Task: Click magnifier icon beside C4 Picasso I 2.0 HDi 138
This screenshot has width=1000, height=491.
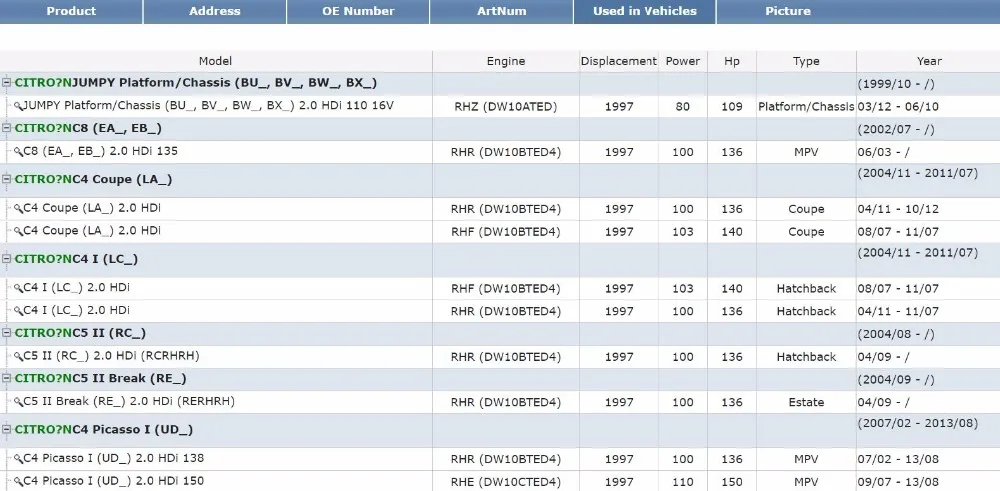Action: 18,458
